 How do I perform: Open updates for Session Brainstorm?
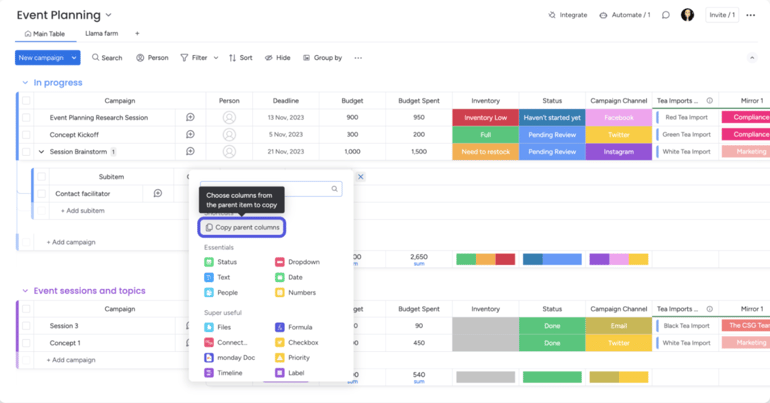pyautogui.click(x=190, y=152)
